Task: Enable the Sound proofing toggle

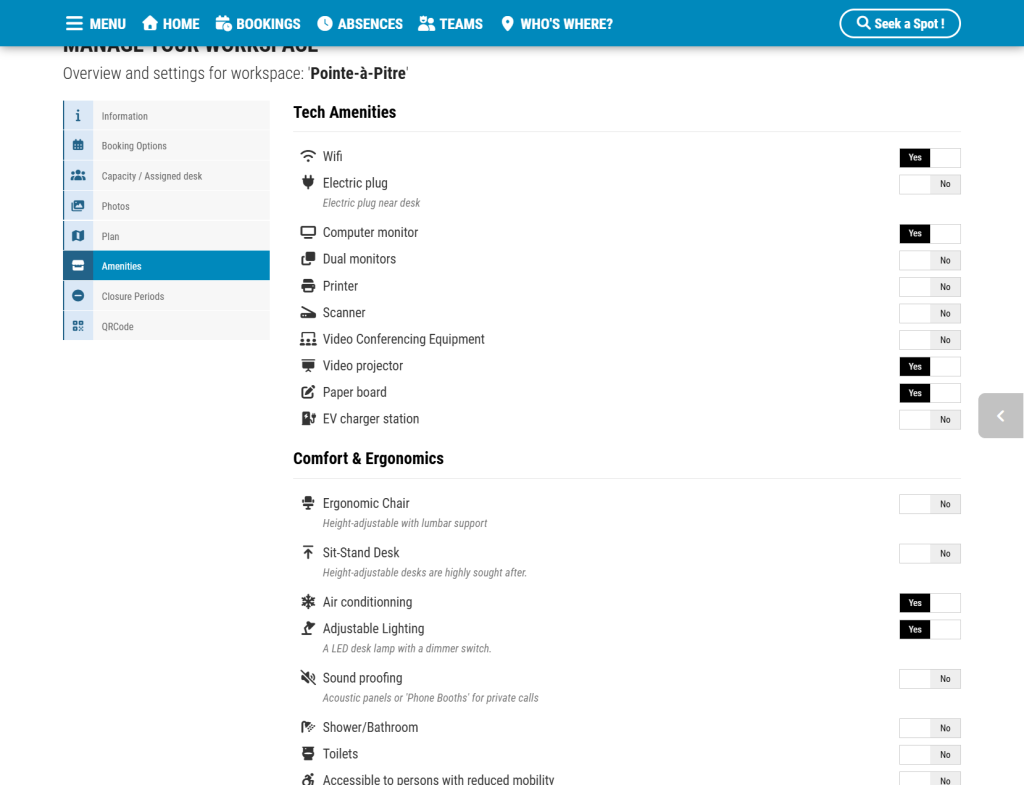Action: (929, 679)
